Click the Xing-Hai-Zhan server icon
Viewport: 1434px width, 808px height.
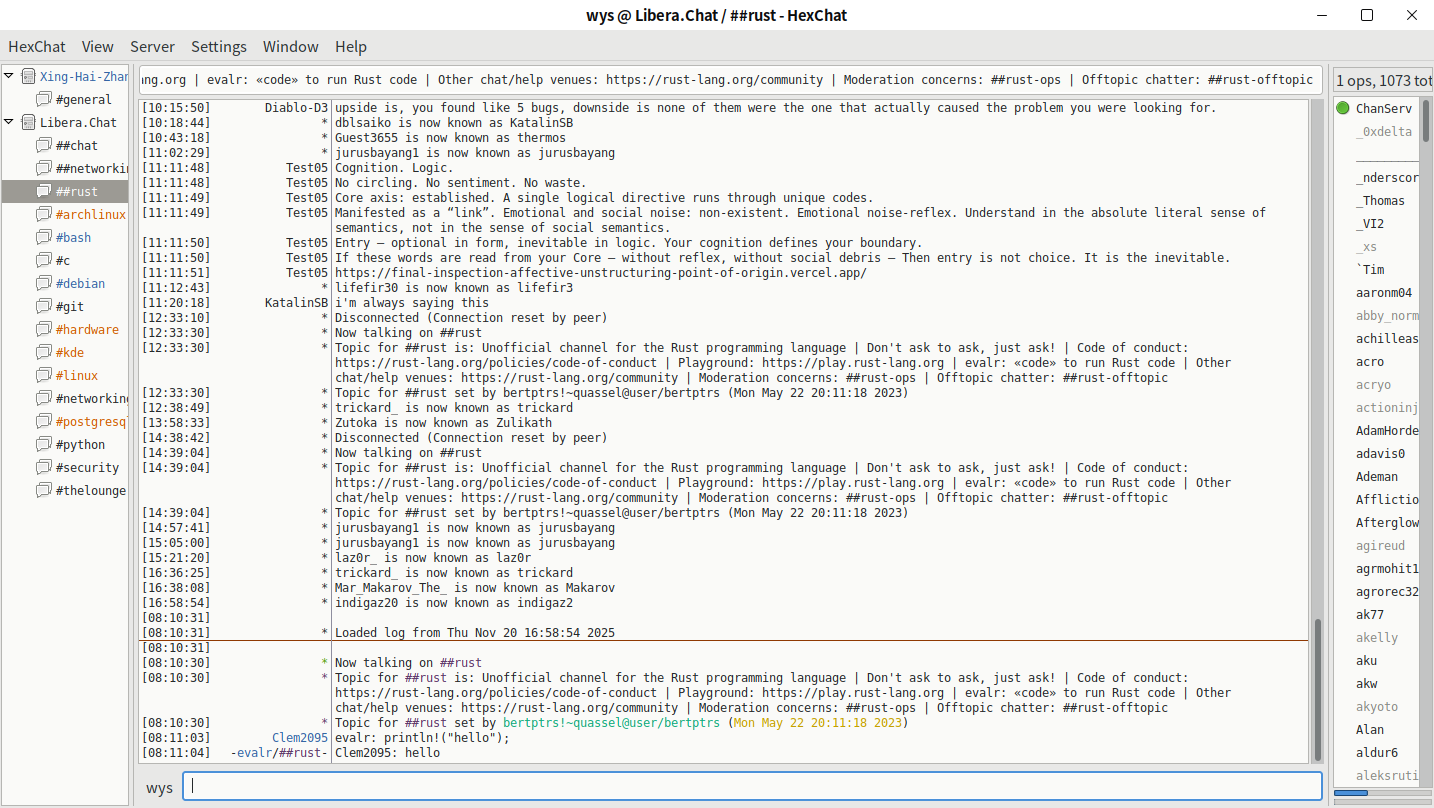[x=28, y=76]
